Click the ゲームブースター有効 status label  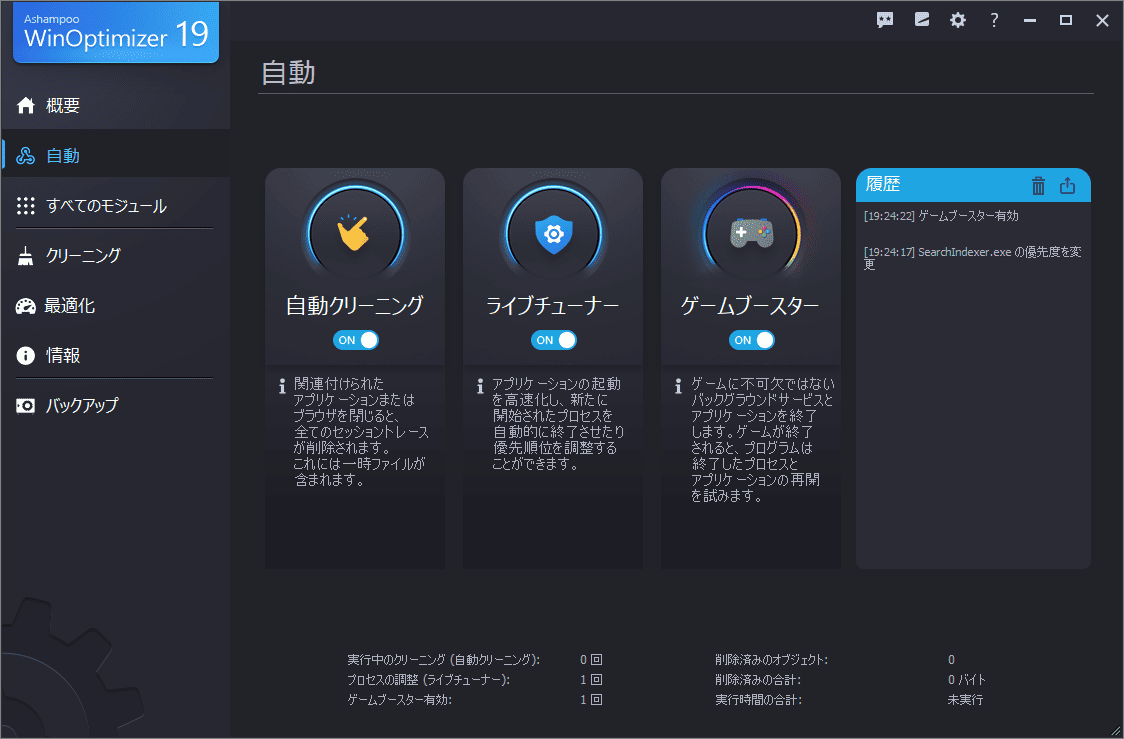click(399, 700)
